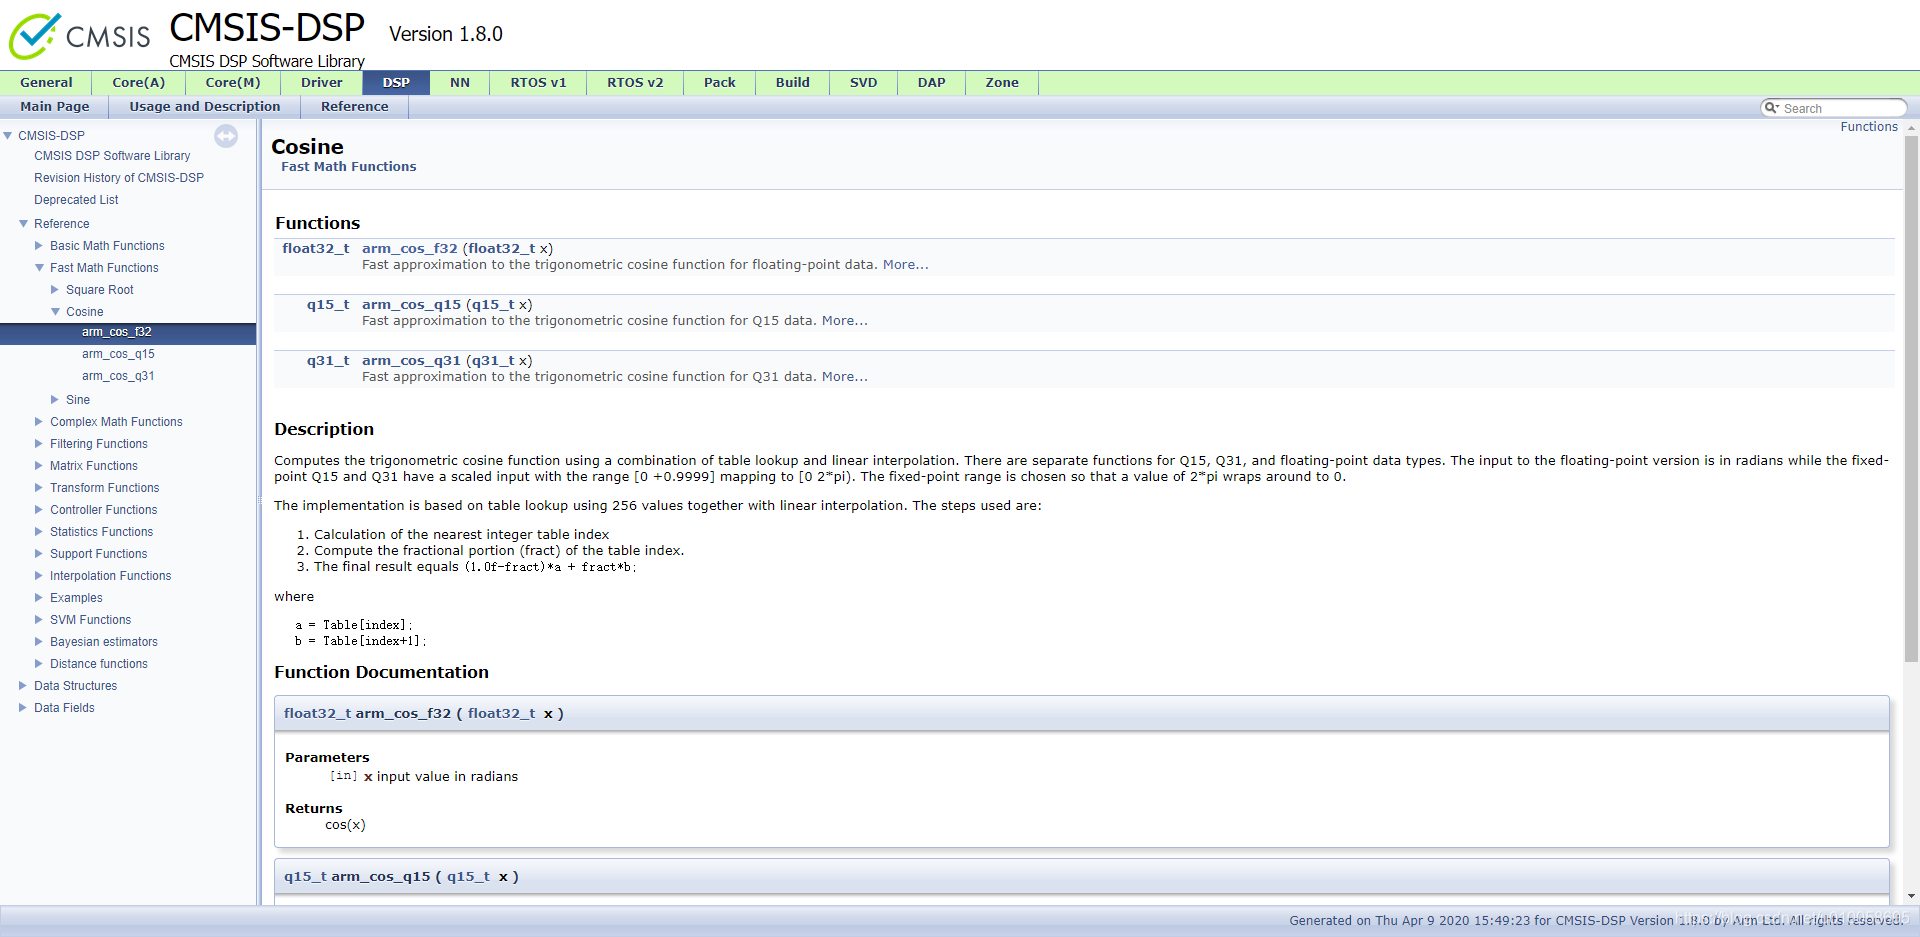Expand Statistics Functions arrow
Image resolution: width=1920 pixels, height=937 pixels.
tap(39, 532)
